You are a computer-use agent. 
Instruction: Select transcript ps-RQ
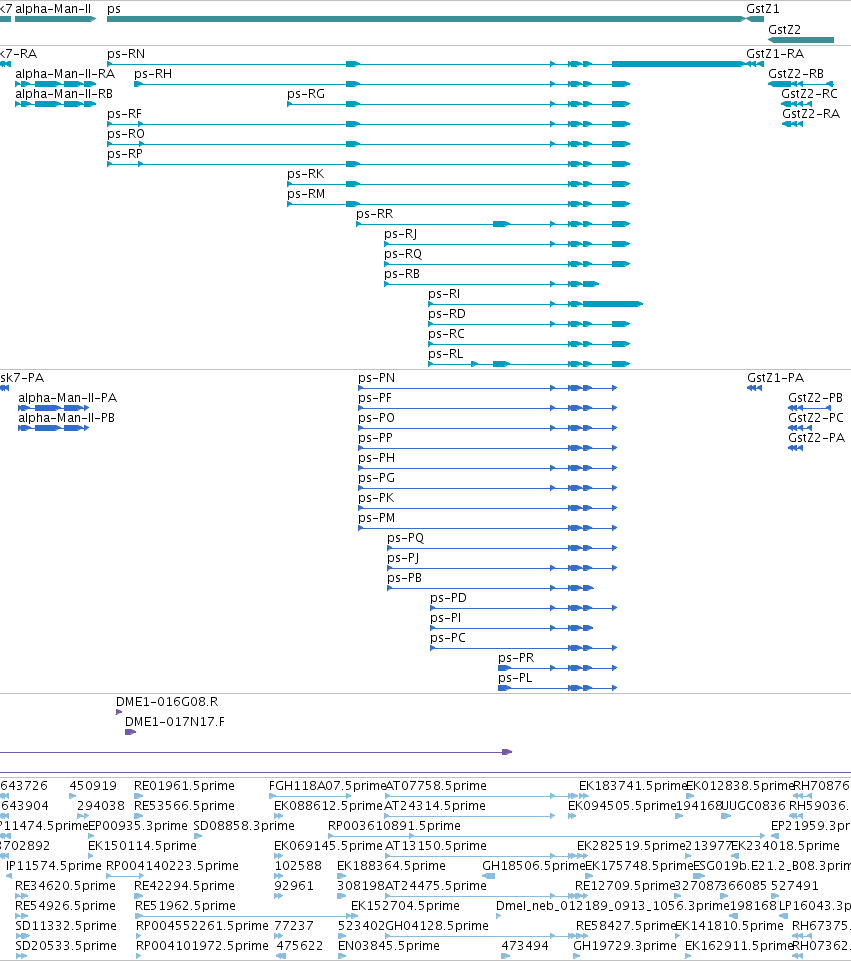pyautogui.click(x=403, y=254)
